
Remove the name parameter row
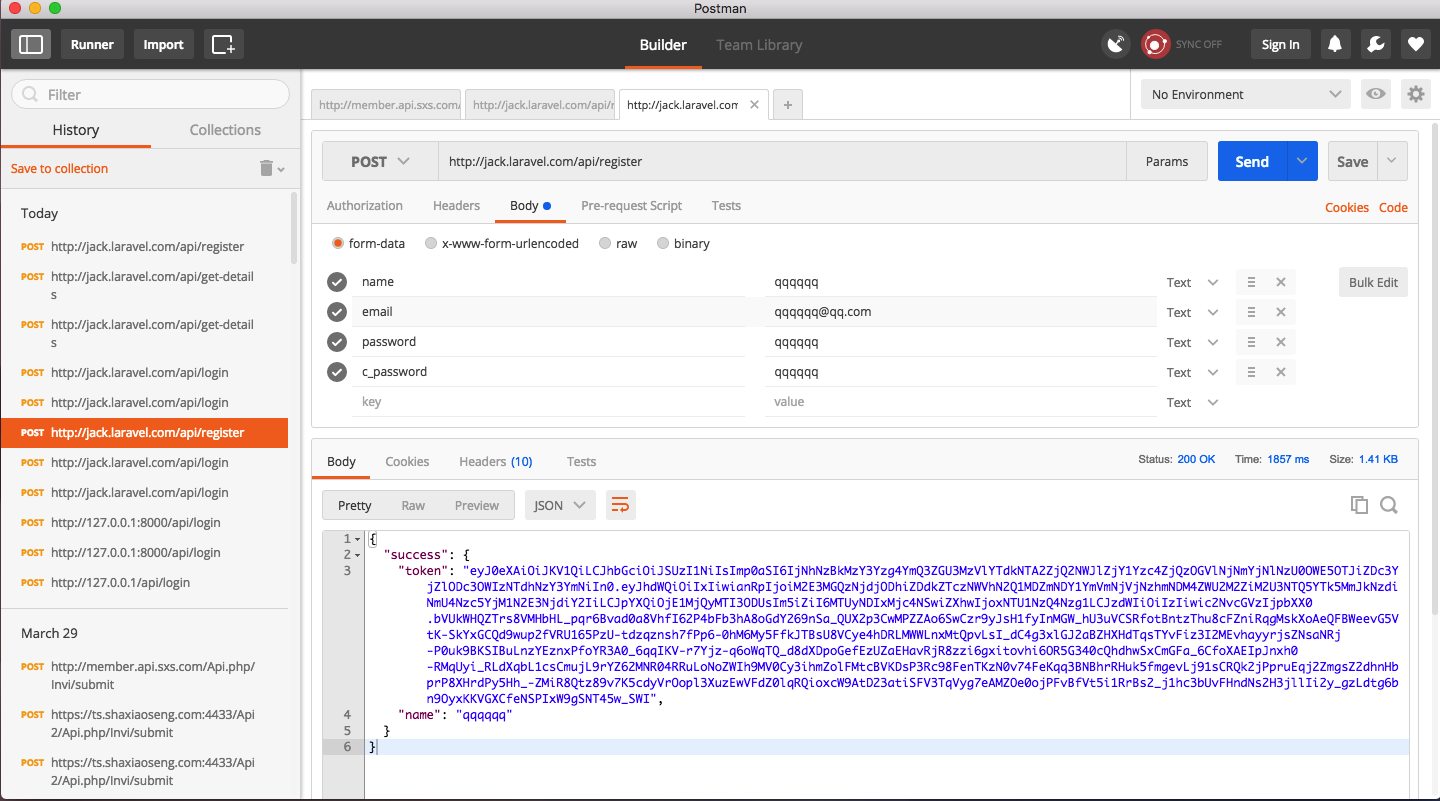pos(1280,282)
